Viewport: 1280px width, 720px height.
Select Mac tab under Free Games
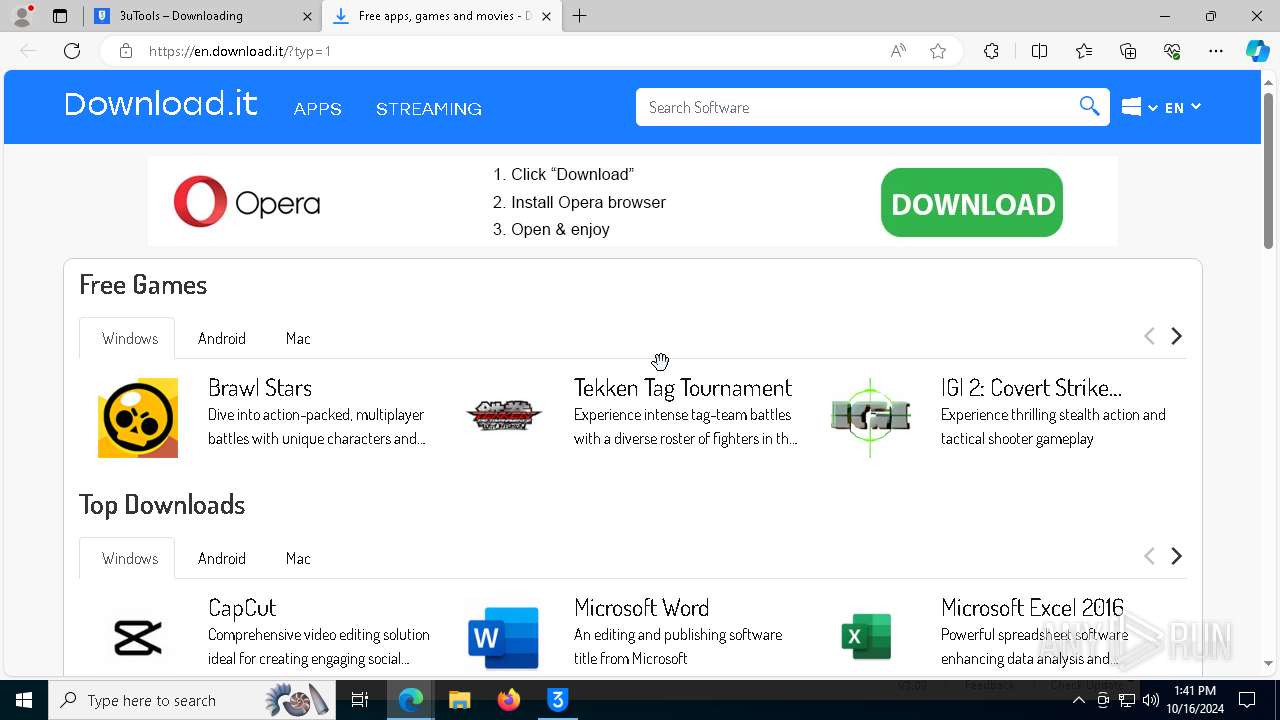(298, 338)
